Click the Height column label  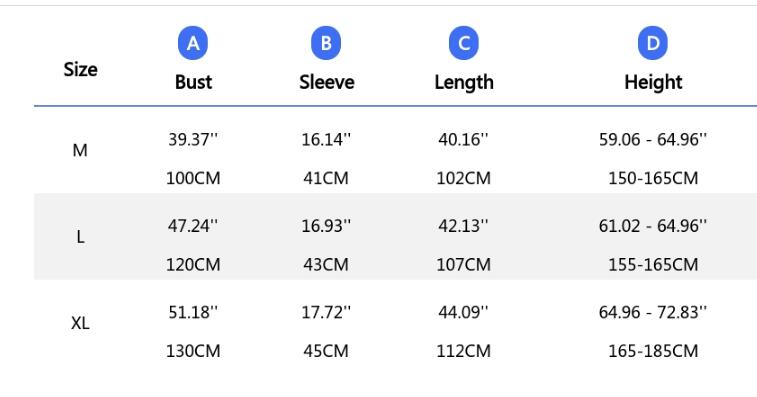click(x=653, y=82)
